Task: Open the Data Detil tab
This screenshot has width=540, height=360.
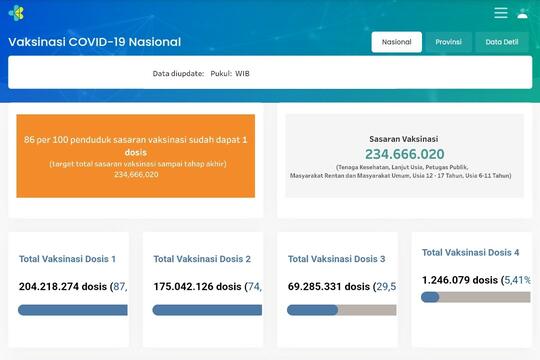Action: coord(501,42)
